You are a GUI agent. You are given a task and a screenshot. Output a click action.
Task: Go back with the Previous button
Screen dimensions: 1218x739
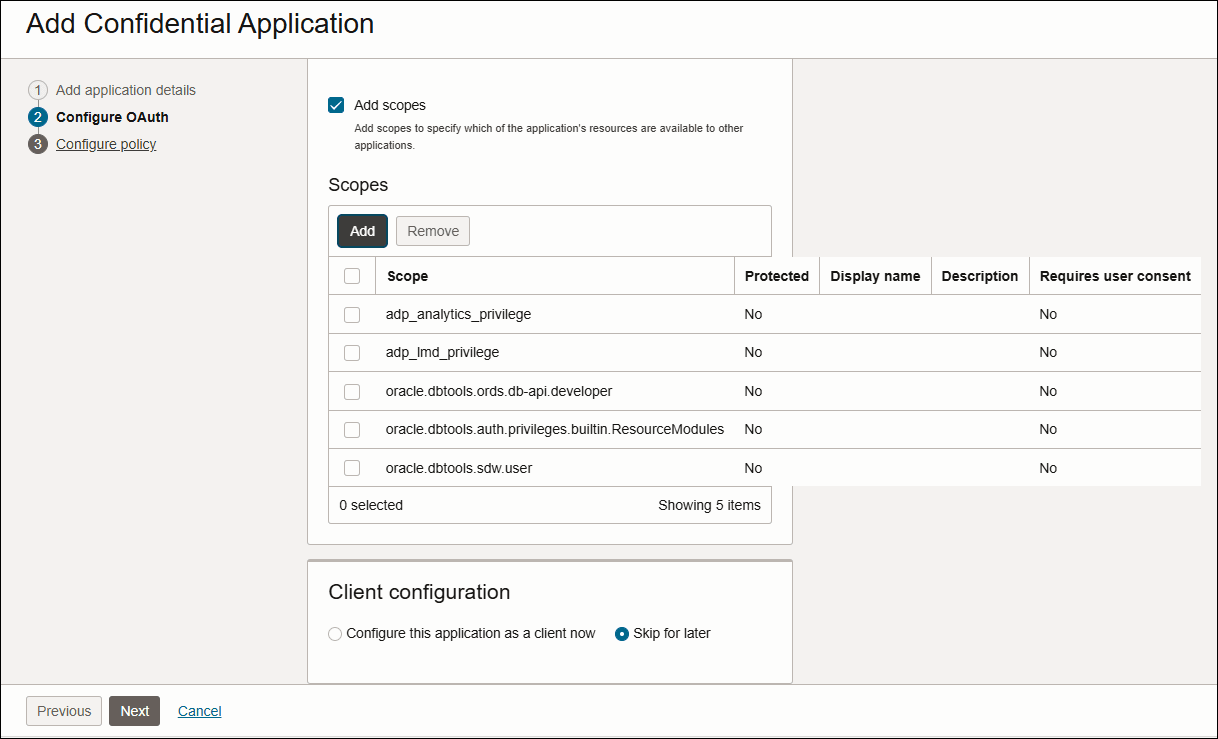tap(64, 711)
